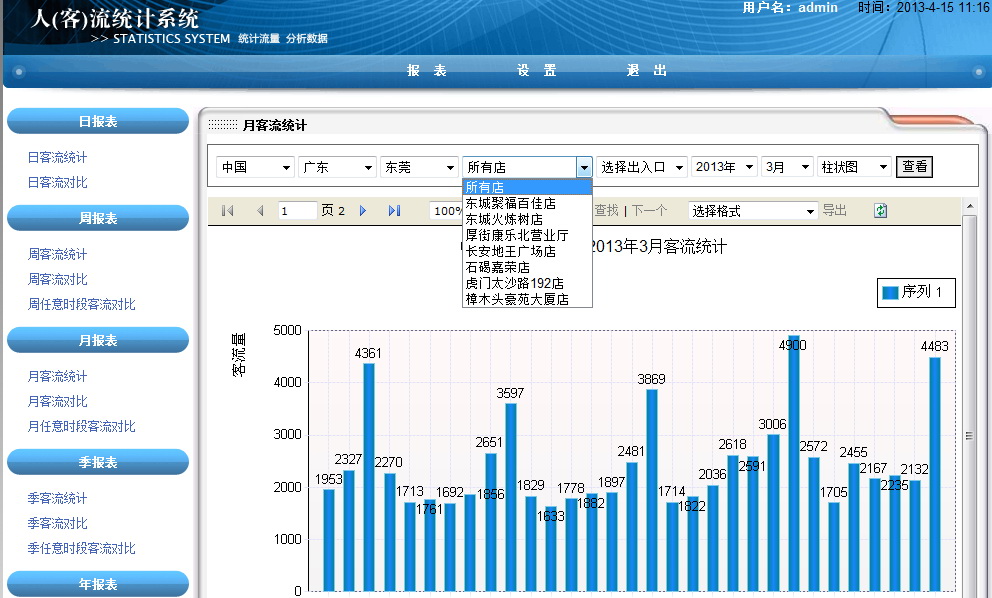This screenshot has height=598, width=992.
Task: Choose 虎门太沙路192店 in the dropdown list
Action: coord(514,283)
